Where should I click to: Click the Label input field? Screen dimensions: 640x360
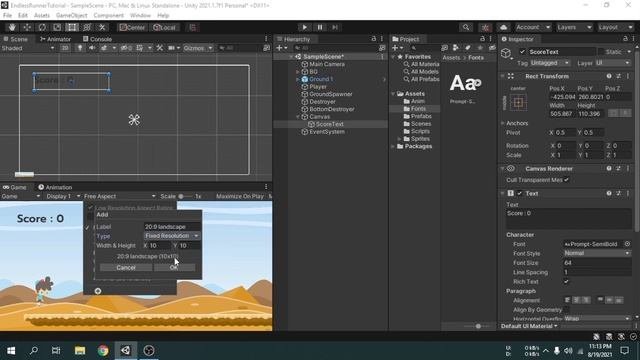tap(172, 227)
